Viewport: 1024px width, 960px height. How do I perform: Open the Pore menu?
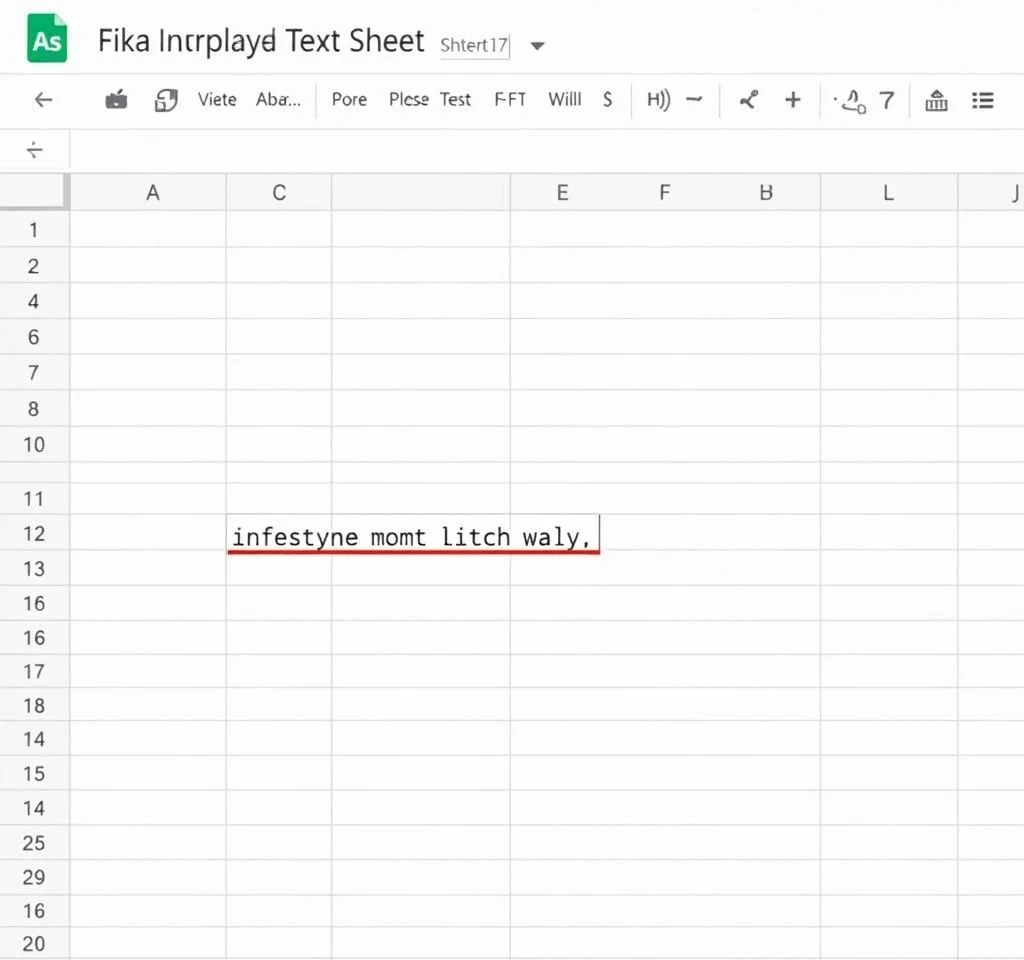pyautogui.click(x=349, y=99)
